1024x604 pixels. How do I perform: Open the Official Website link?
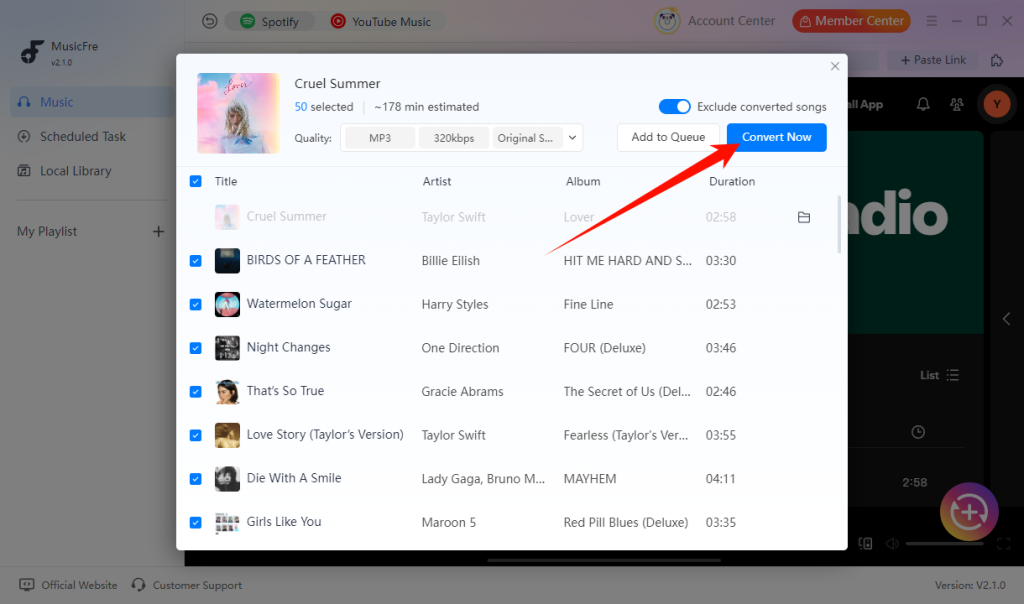(69, 585)
